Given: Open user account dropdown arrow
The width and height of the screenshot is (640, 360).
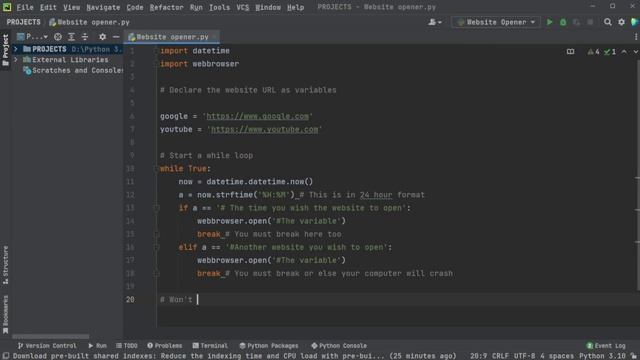Looking at the screenshot, I should coord(440,22).
